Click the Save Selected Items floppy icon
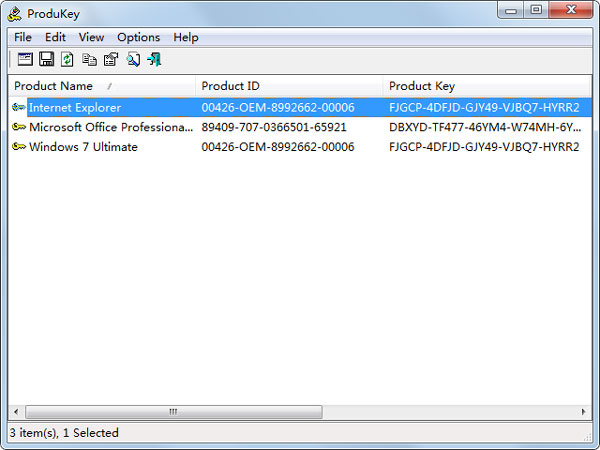The image size is (600, 450). [46, 59]
